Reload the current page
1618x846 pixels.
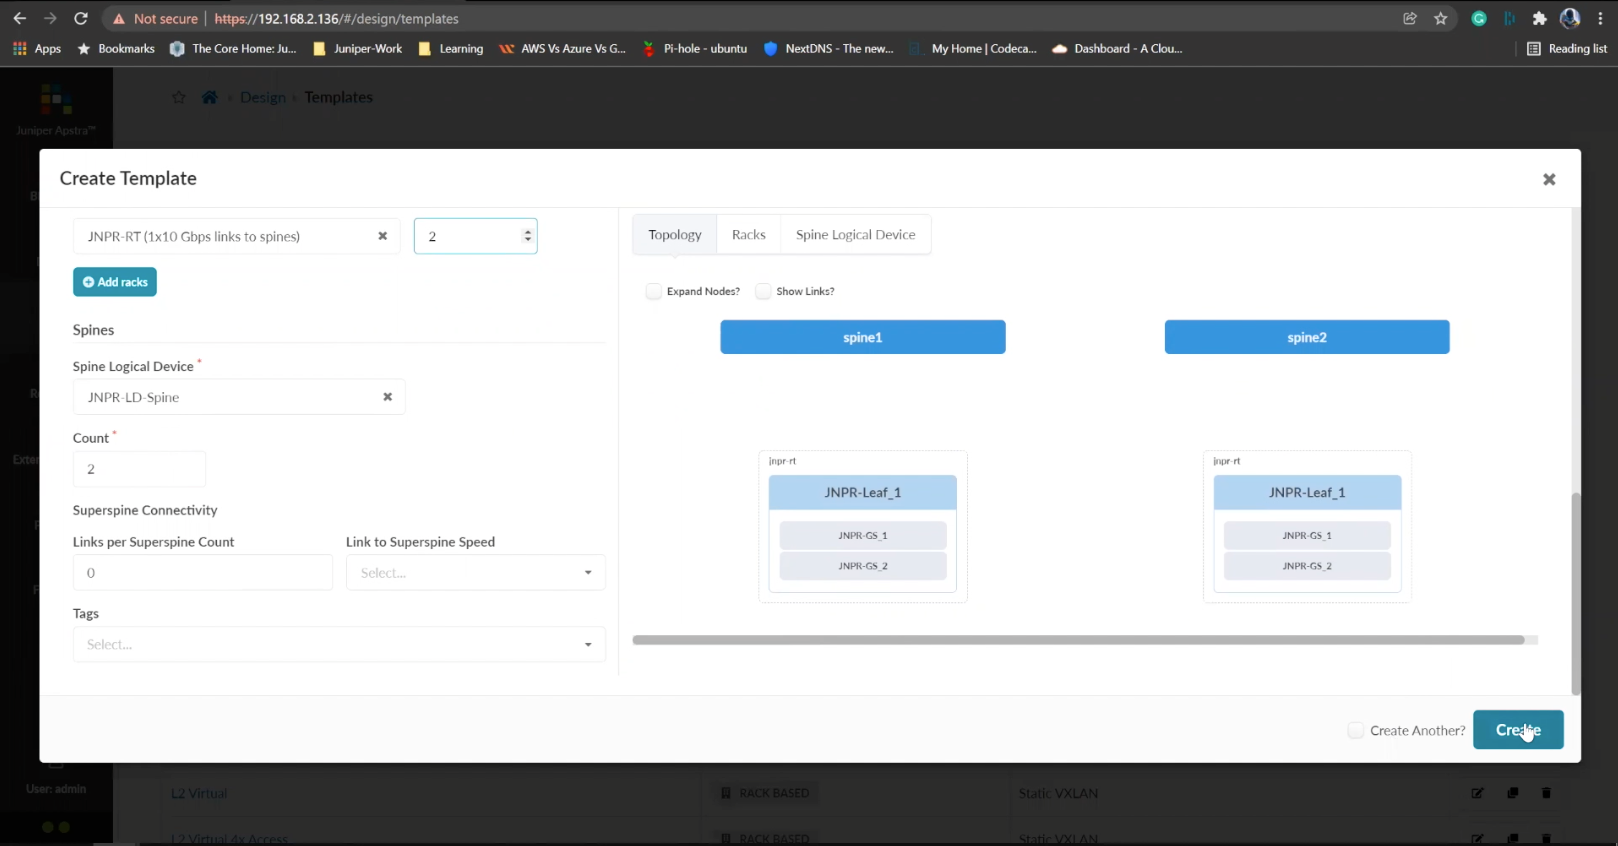tap(81, 18)
